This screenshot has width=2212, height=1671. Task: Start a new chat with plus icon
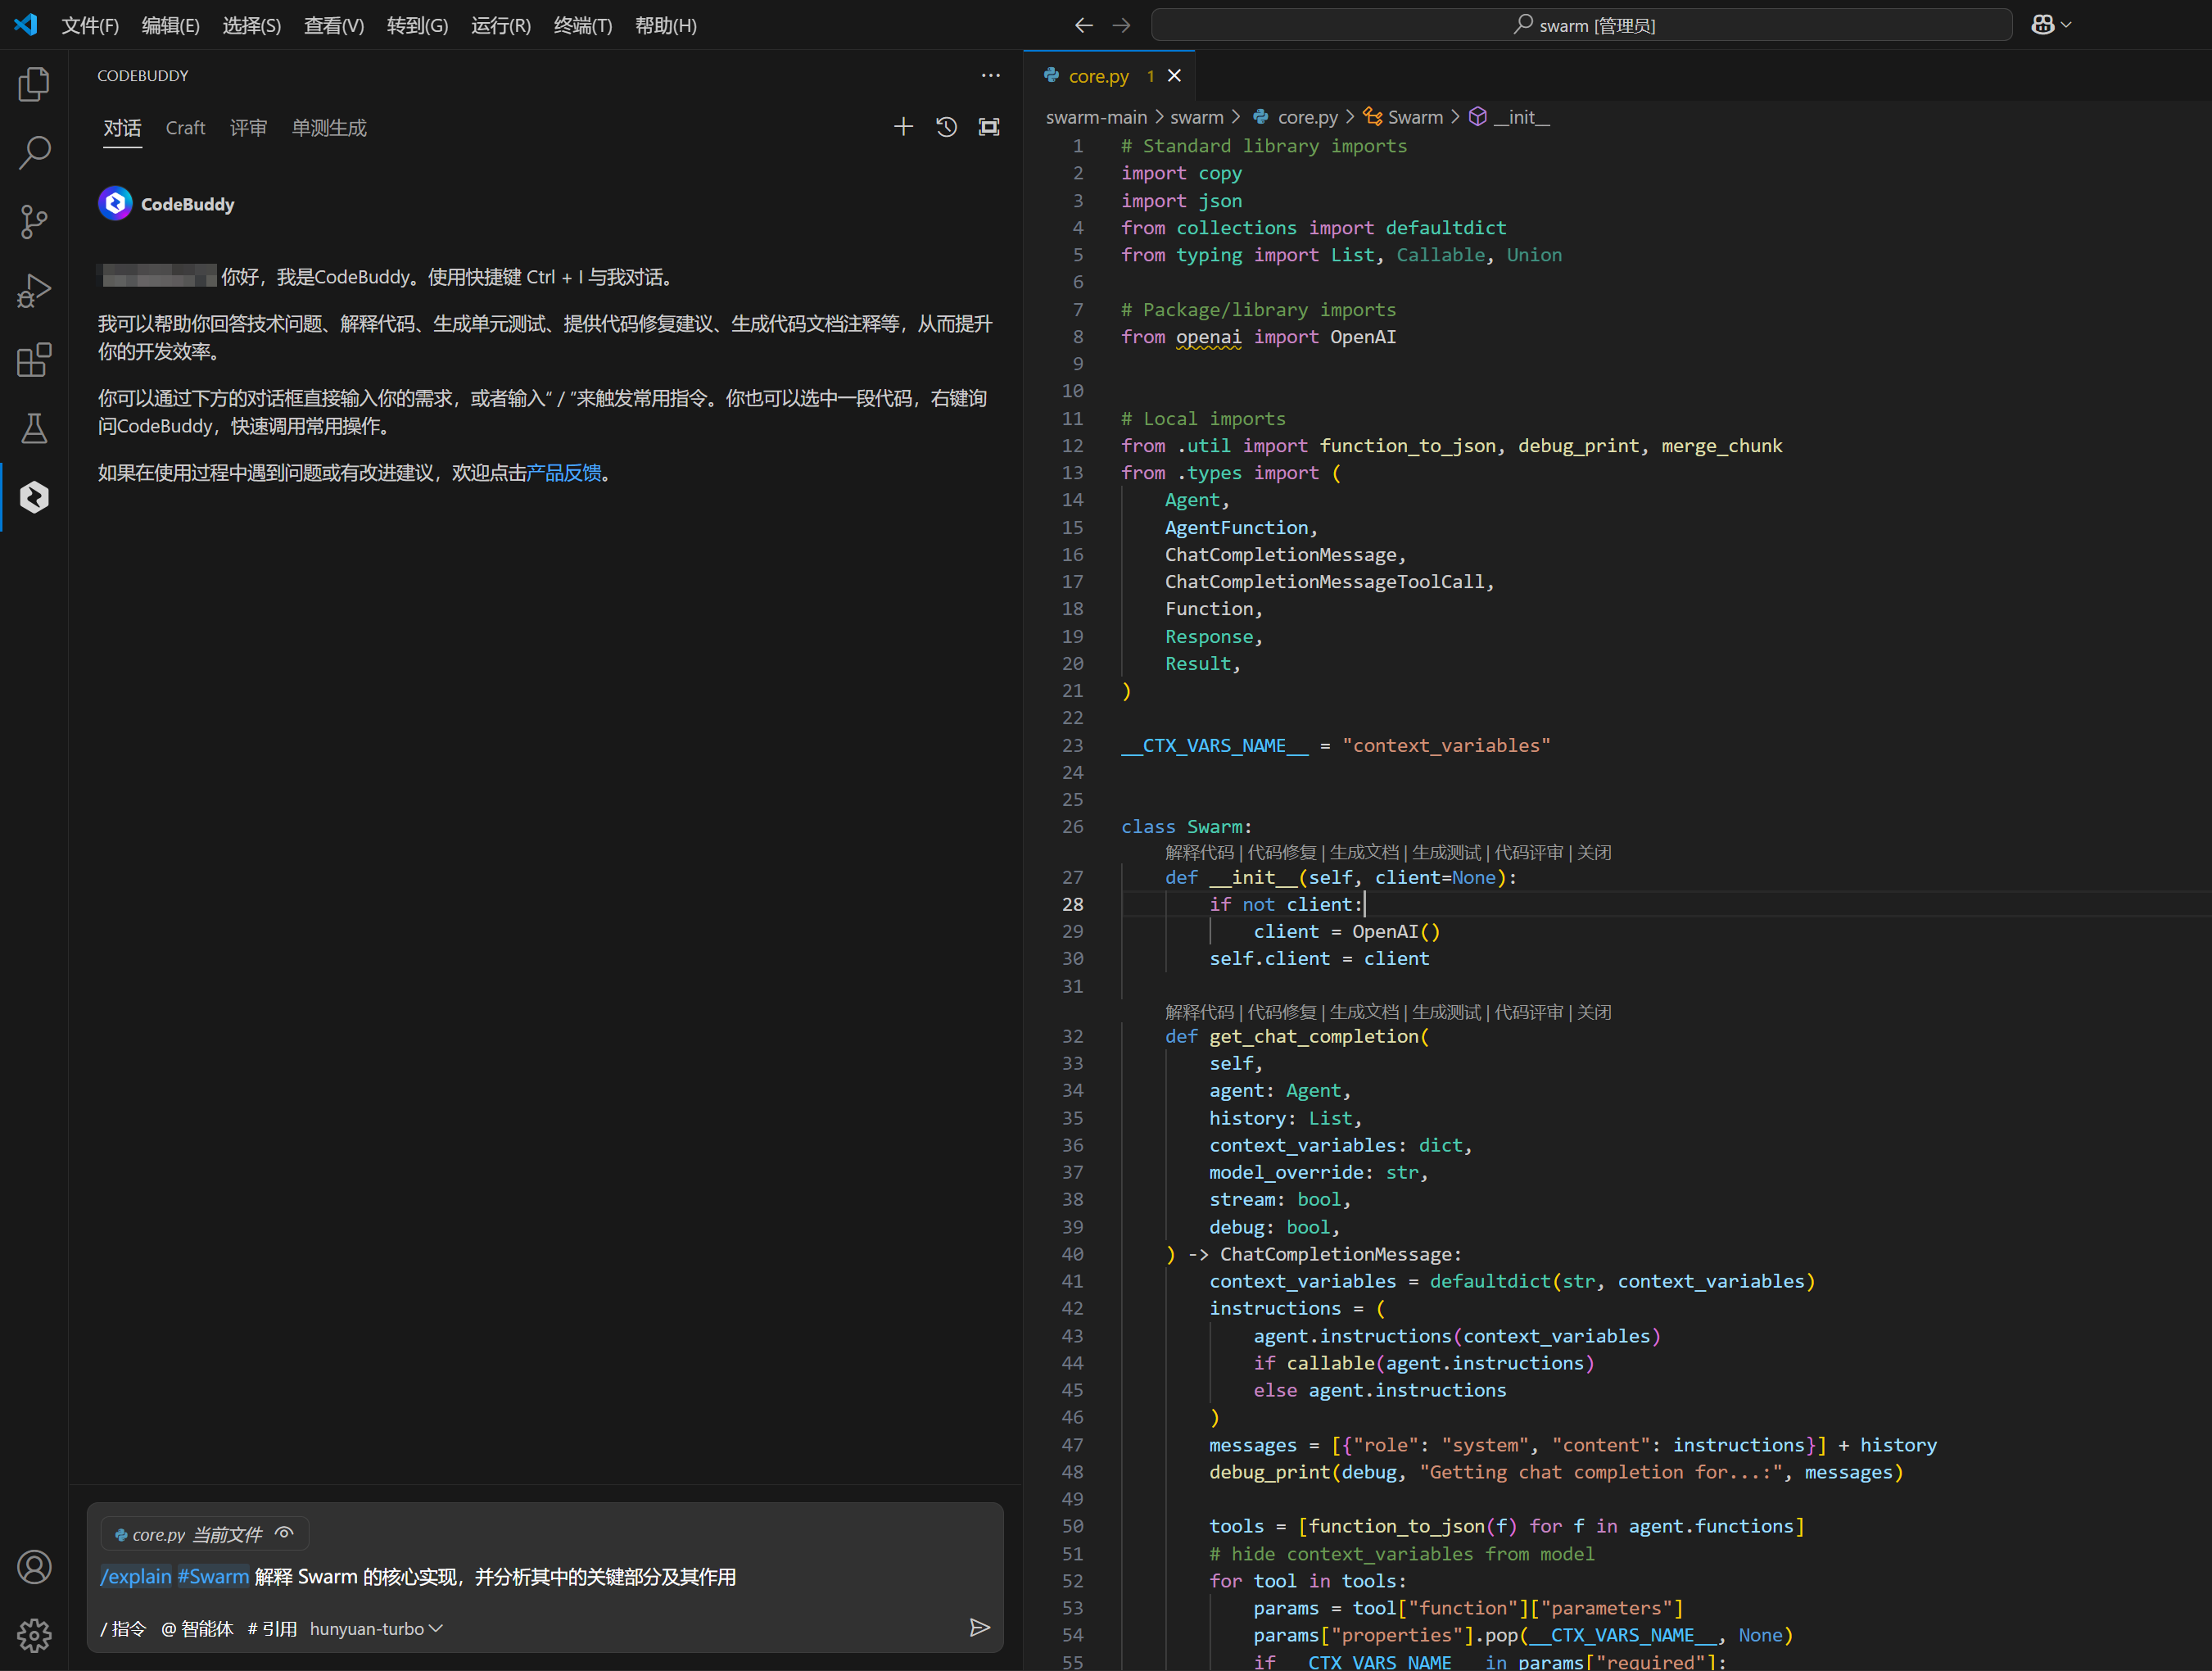coord(903,127)
